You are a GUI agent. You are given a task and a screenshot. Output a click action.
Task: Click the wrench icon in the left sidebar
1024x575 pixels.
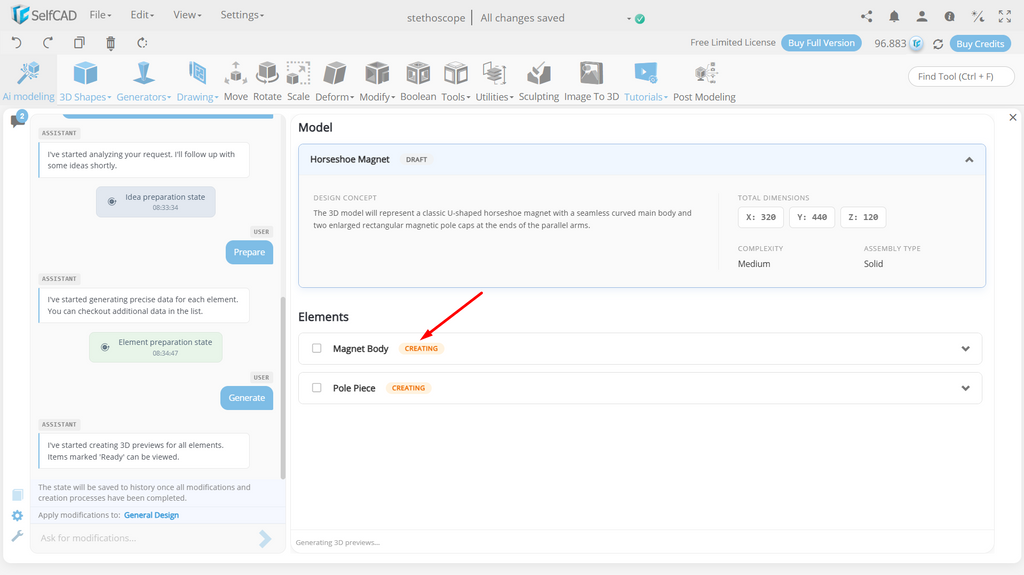[x=18, y=536]
